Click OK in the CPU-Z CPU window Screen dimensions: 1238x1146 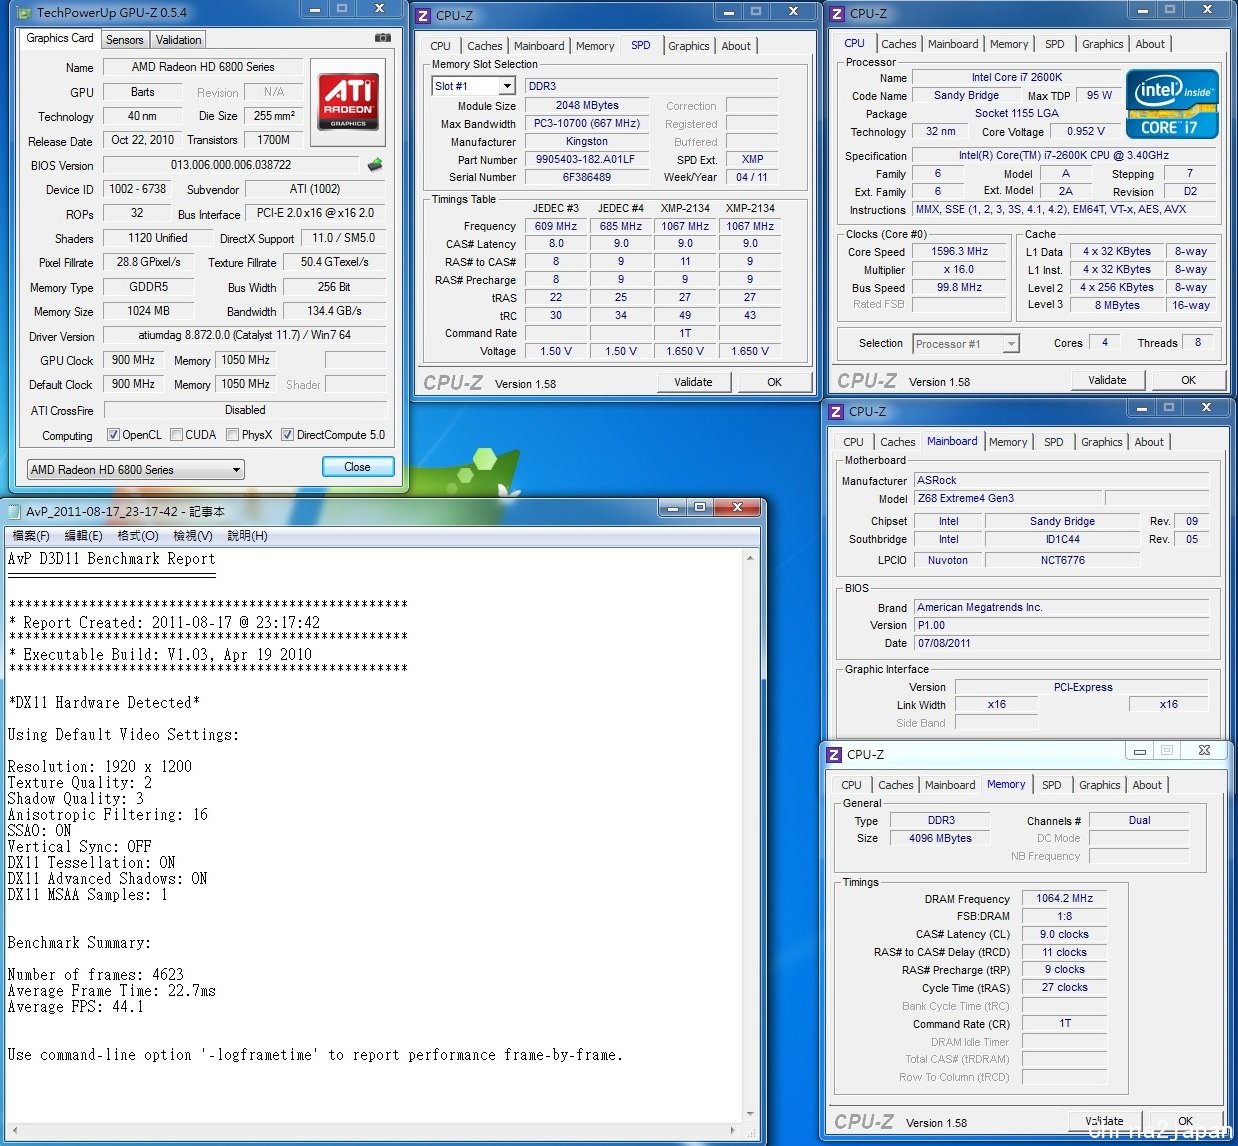coord(1188,380)
